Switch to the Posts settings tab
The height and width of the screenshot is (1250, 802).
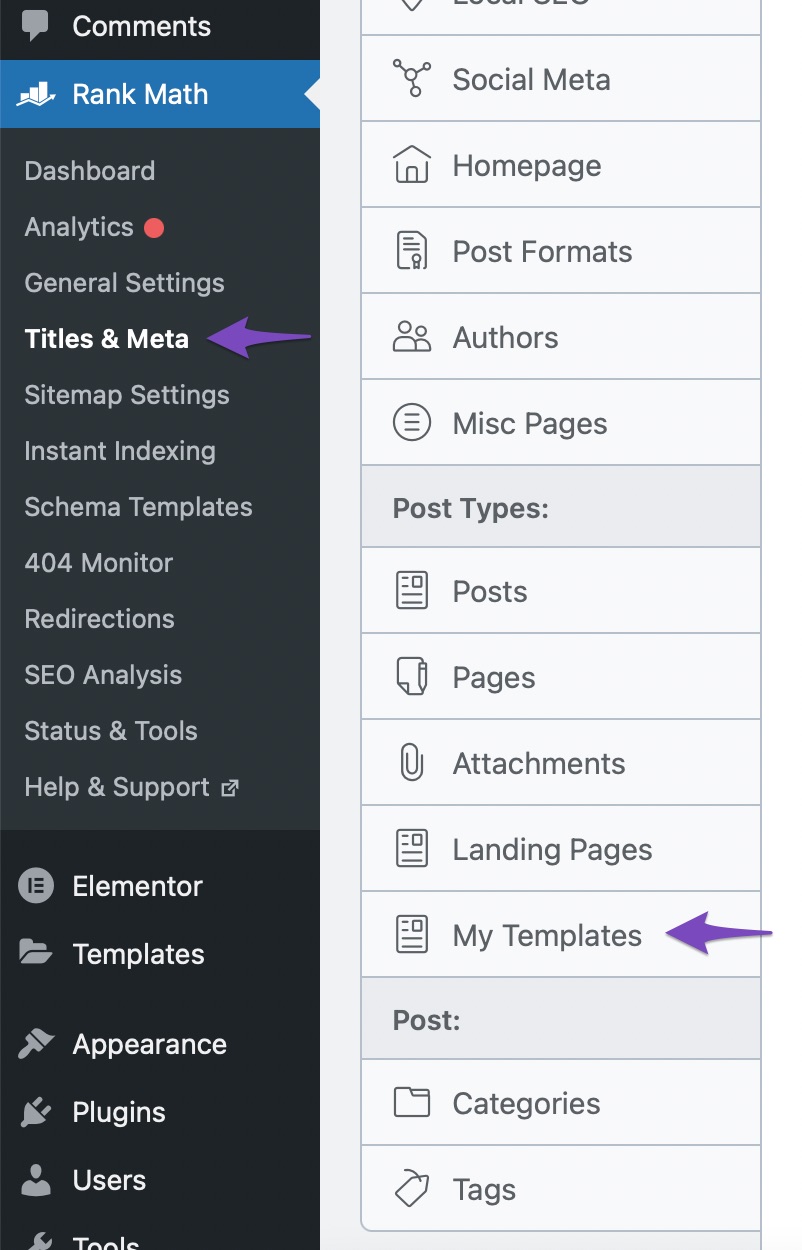(490, 591)
